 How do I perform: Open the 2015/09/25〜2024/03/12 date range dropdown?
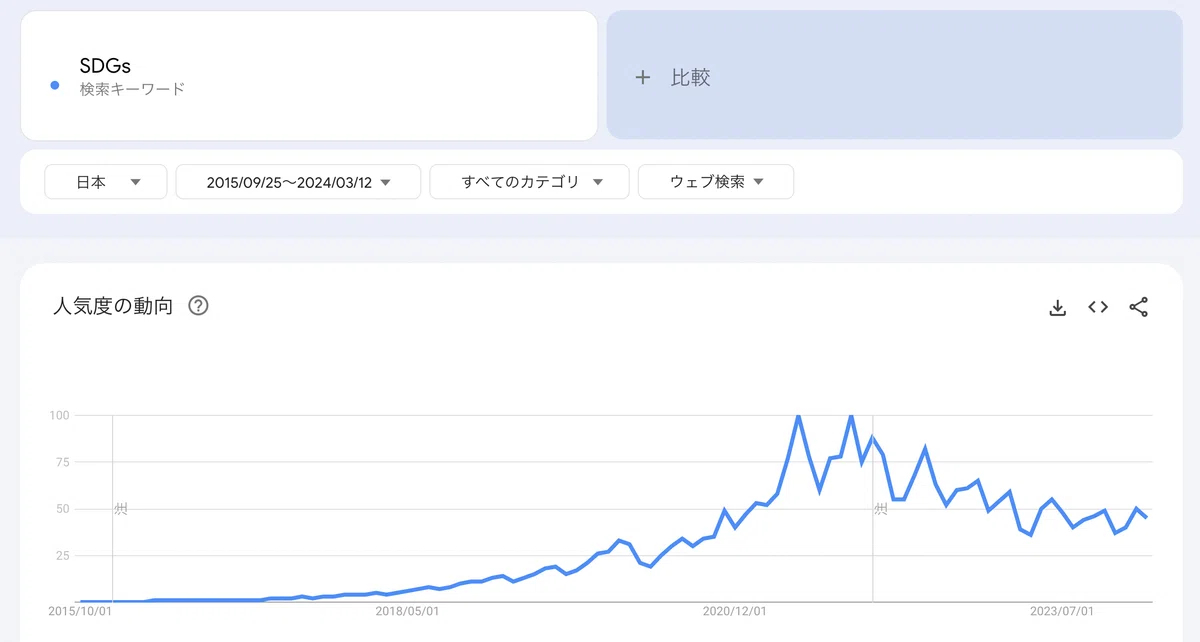click(x=298, y=182)
